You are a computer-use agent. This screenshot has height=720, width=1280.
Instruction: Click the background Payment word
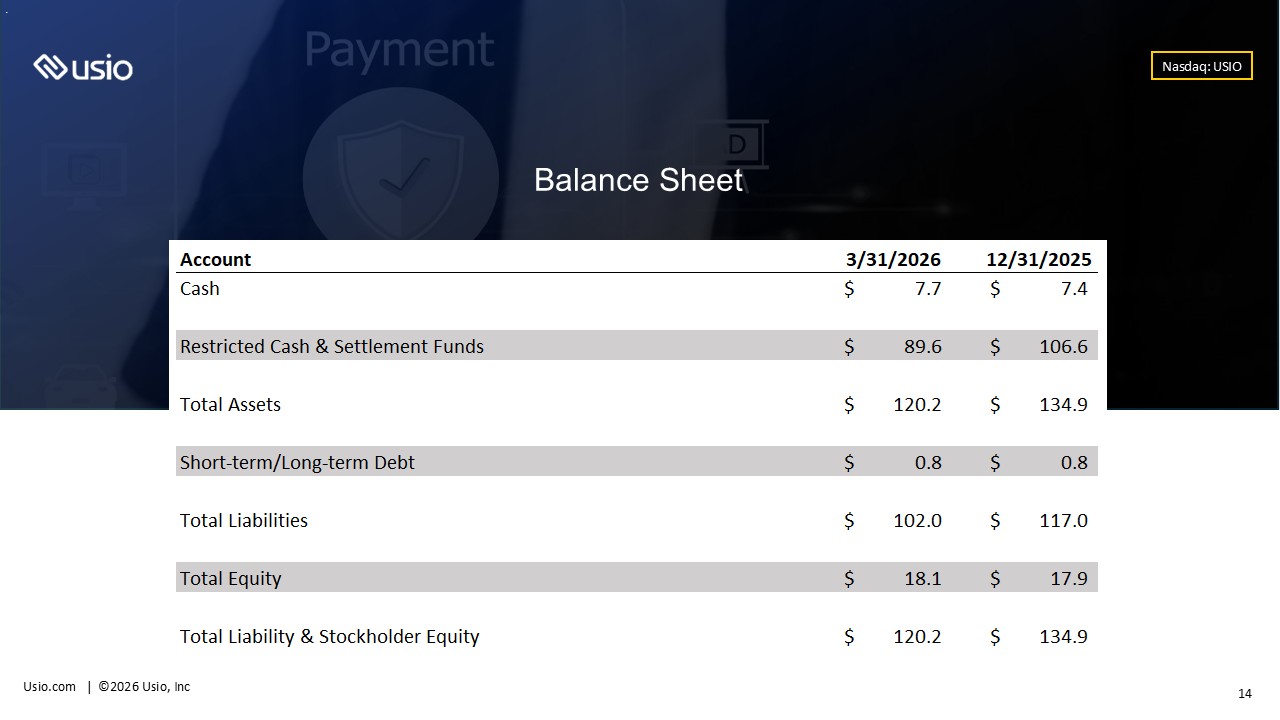399,49
